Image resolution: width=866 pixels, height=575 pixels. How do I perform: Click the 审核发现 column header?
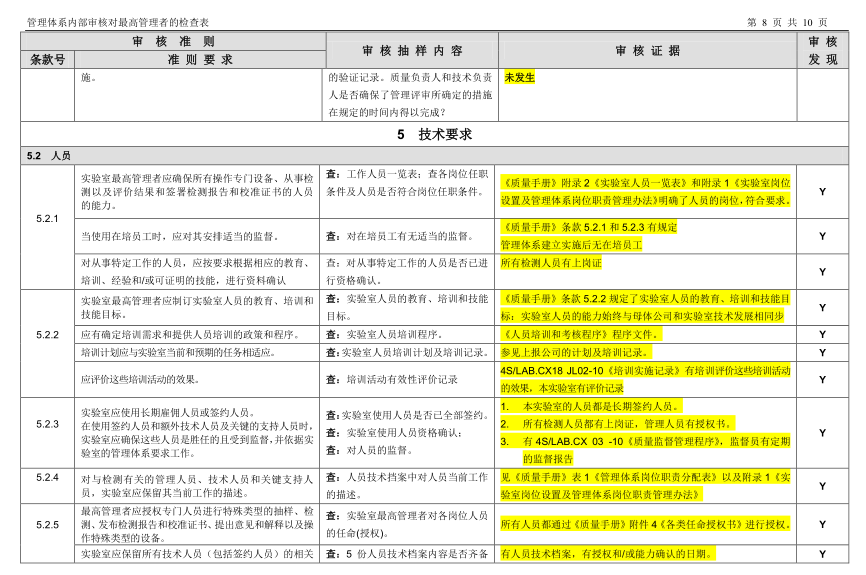823,50
